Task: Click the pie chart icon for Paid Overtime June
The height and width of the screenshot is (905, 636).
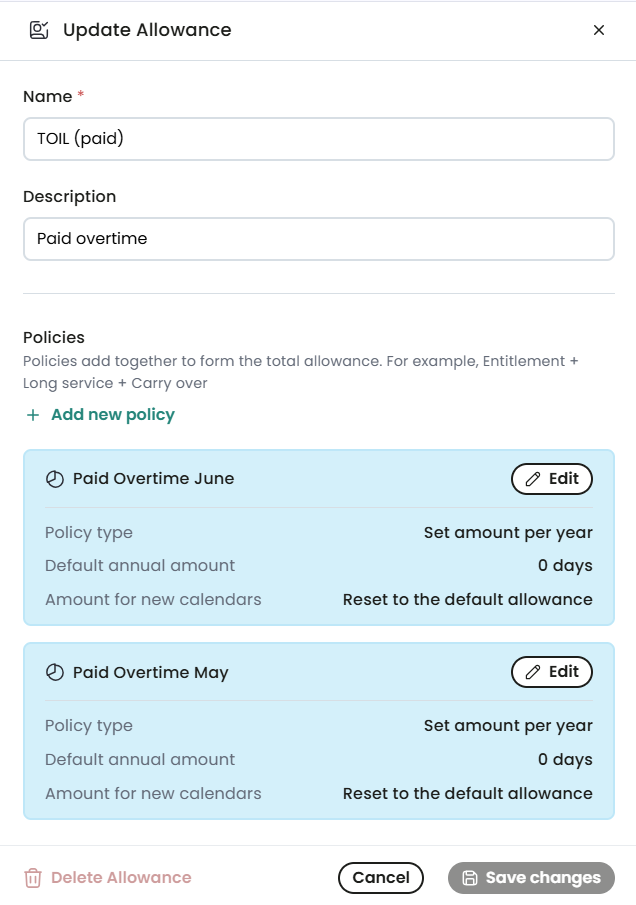Action: pyautogui.click(x=55, y=479)
